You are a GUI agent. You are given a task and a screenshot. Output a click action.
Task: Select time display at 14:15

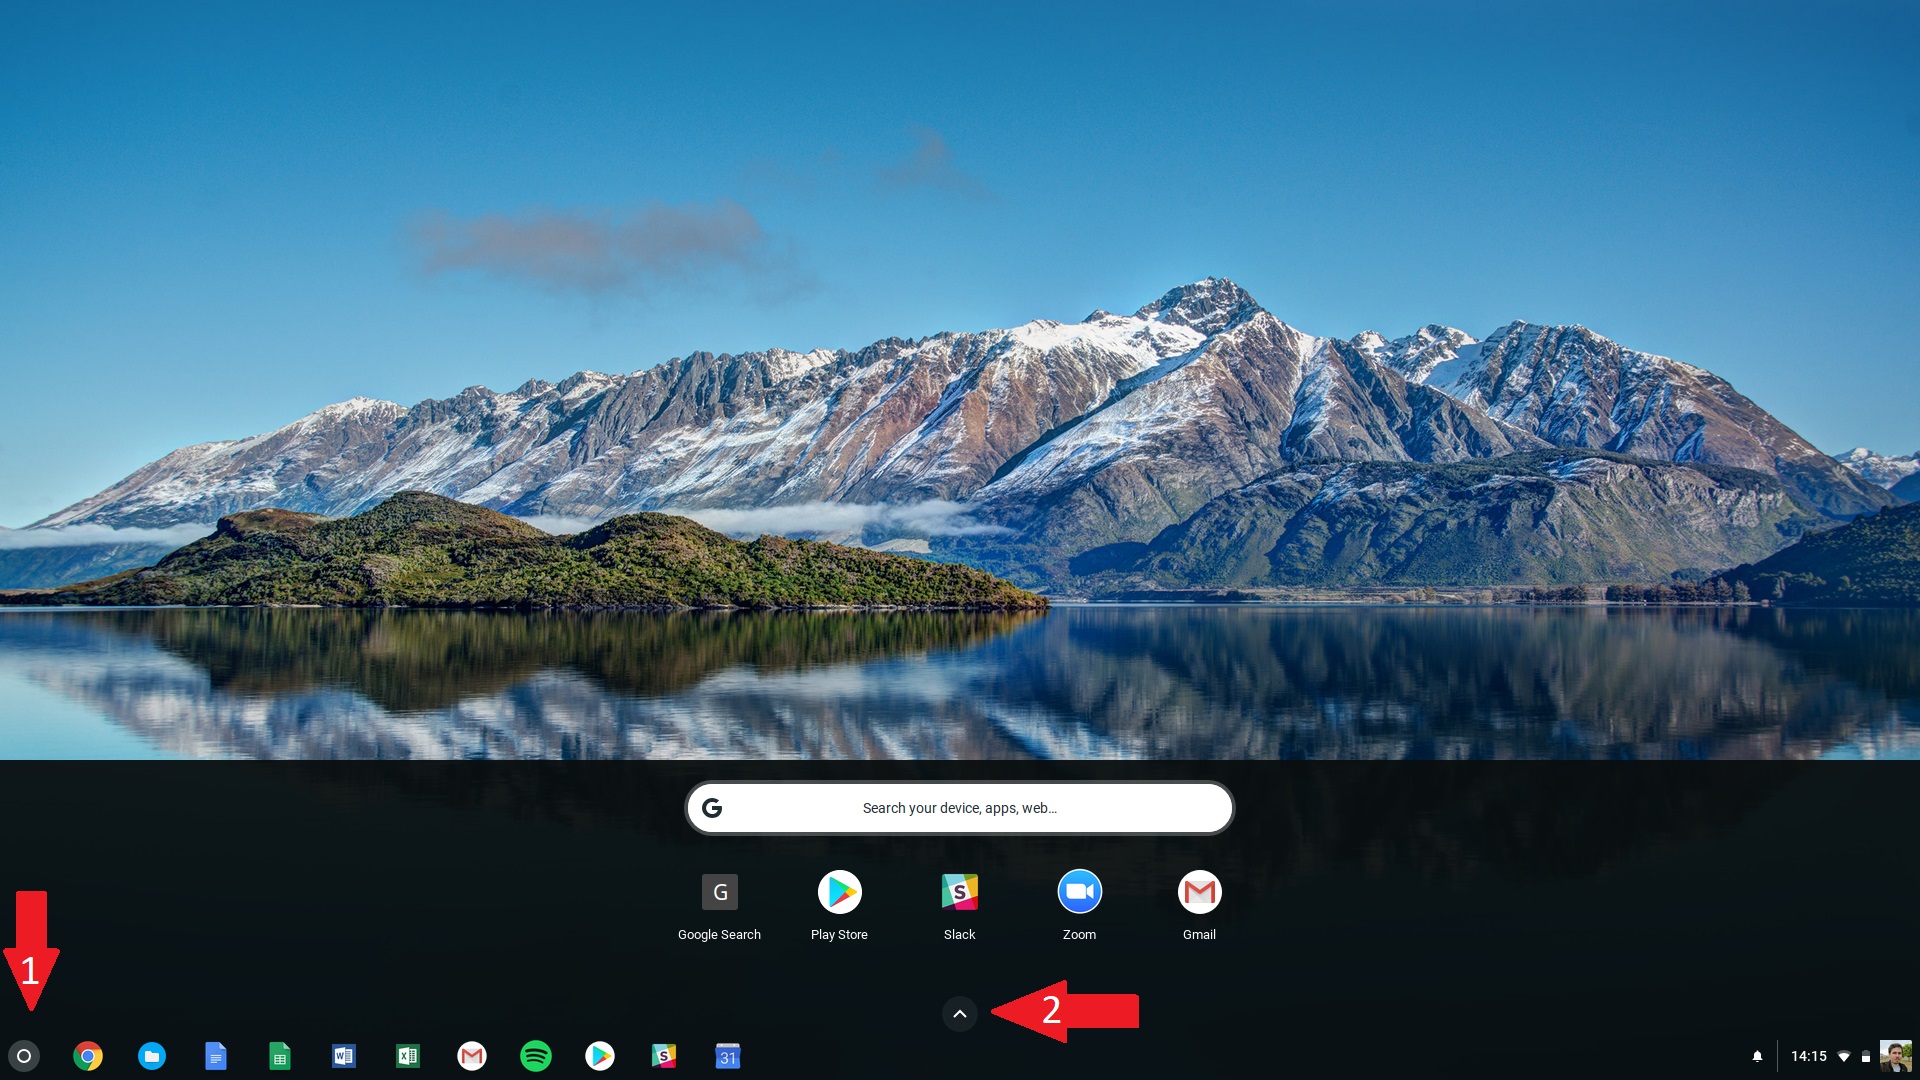pyautogui.click(x=1808, y=1055)
